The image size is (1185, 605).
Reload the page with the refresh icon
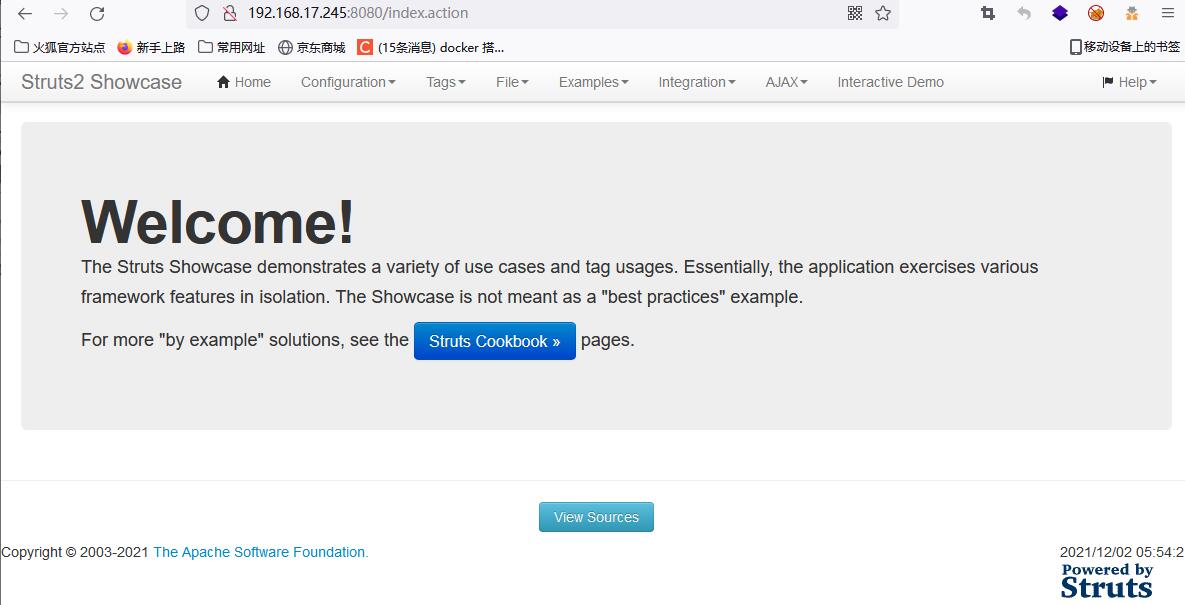[97, 14]
